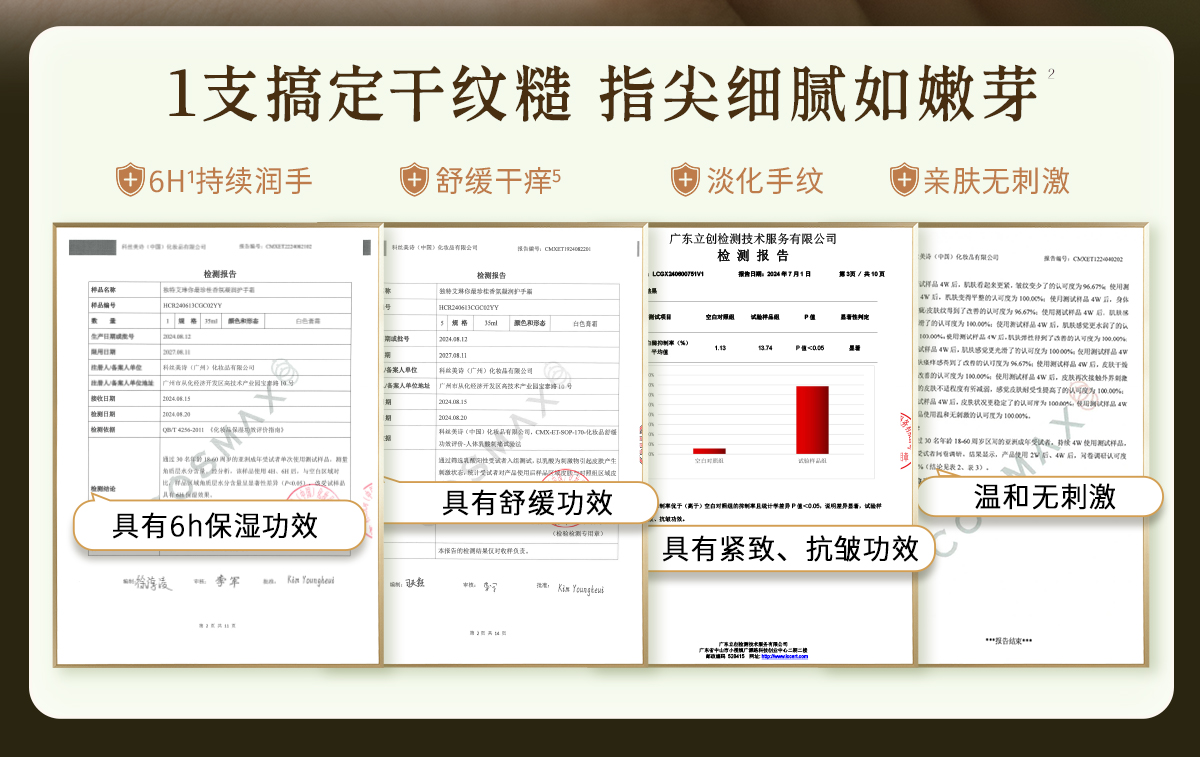Select the 具有舒缓功效 label
Viewport: 1200px width, 757px height.
527,501
